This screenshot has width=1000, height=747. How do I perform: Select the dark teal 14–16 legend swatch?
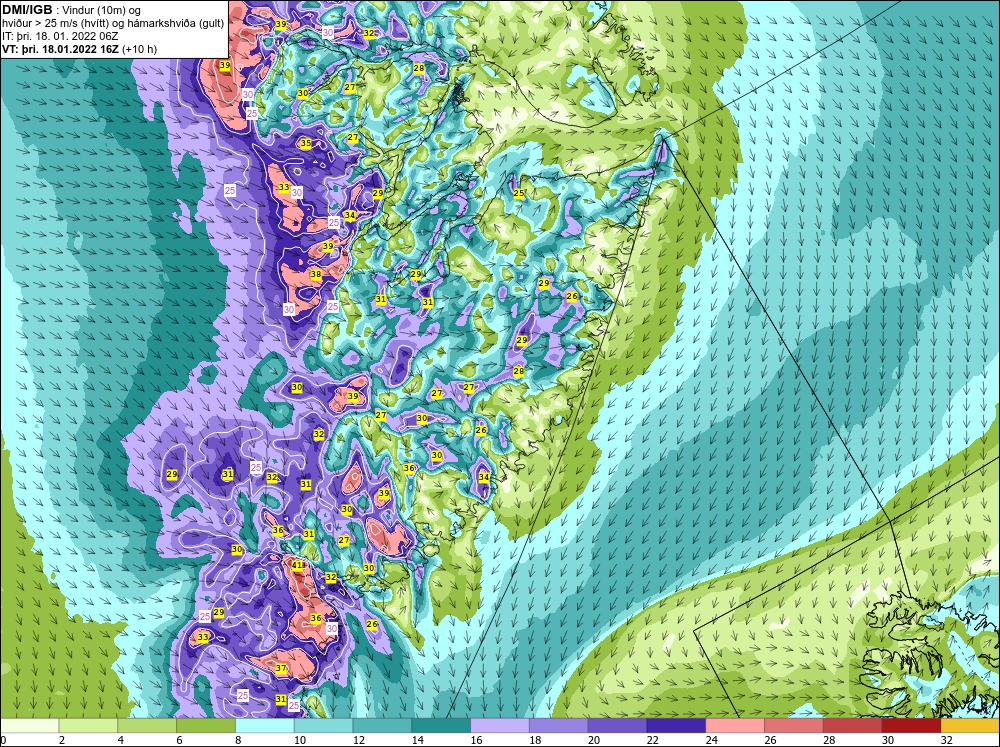click(x=441, y=725)
